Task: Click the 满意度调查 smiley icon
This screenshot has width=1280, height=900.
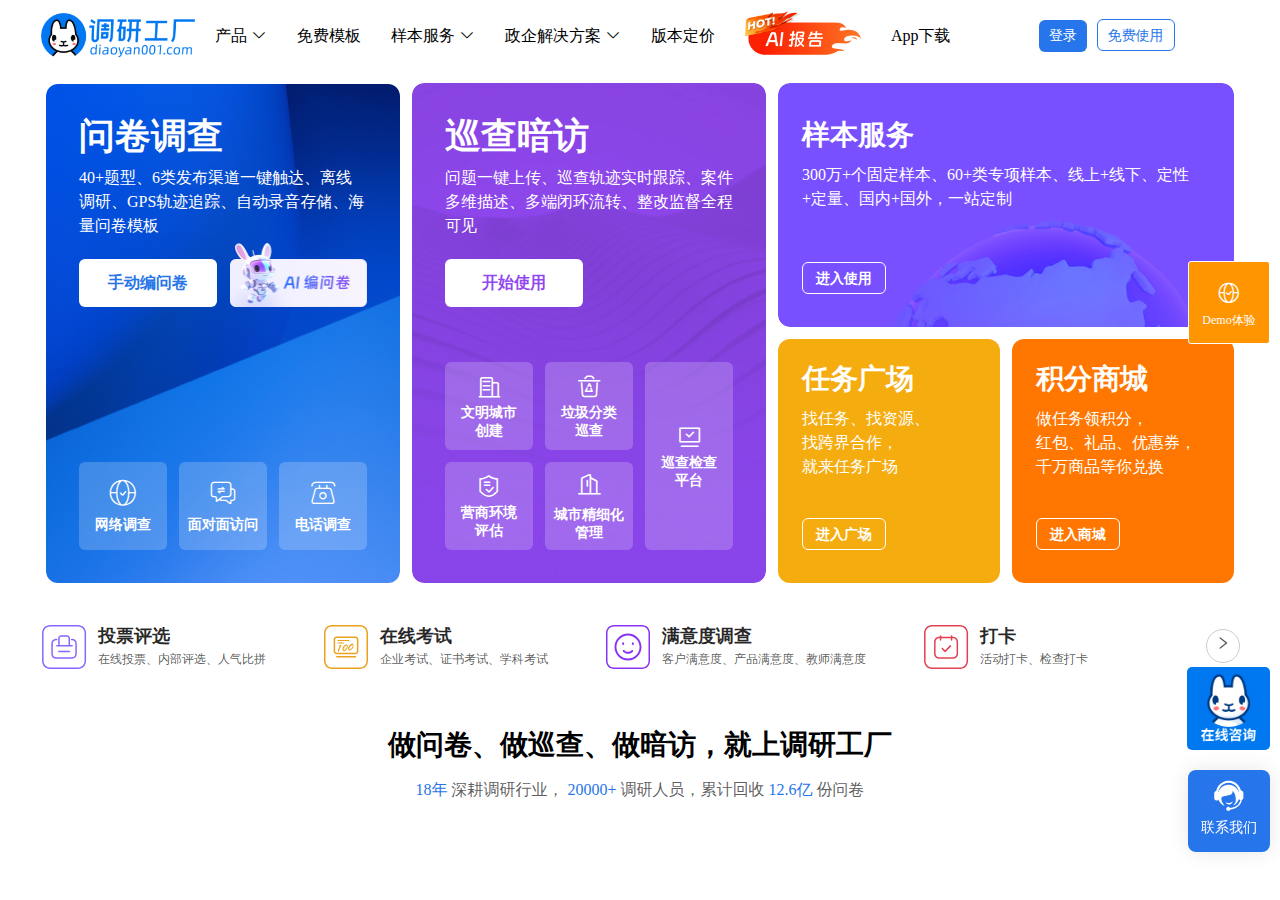Action: 628,647
